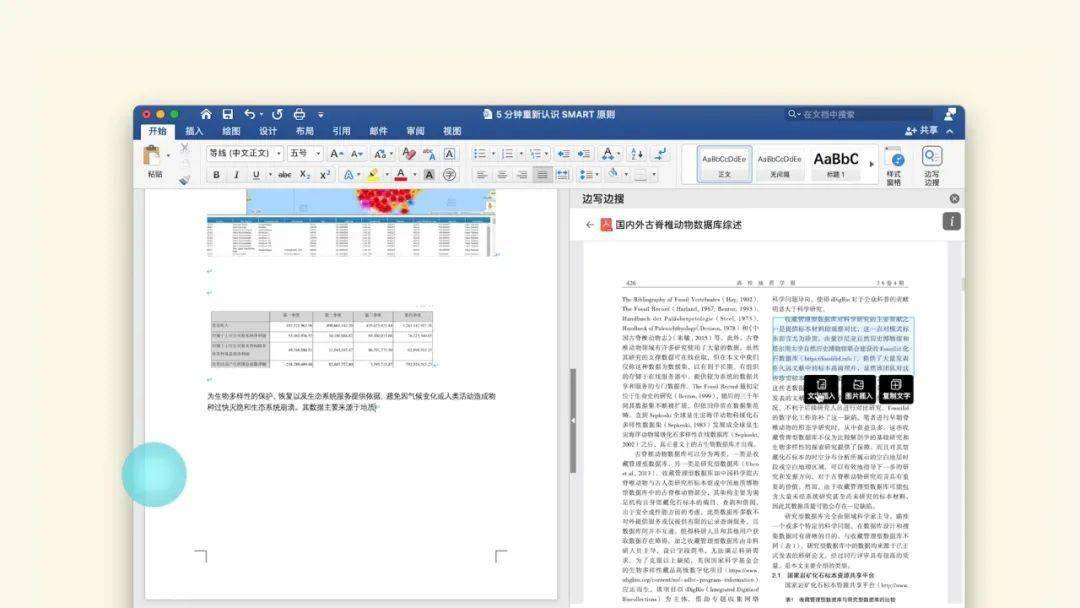
Task: Click the subscript X₂ icon
Action: [x=304, y=175]
